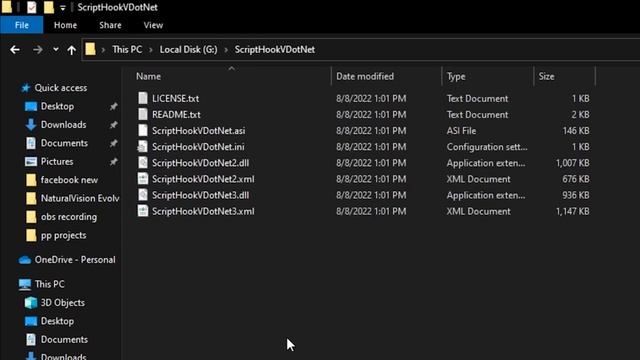Open OneDrive - Personal cloud icon
This screenshot has width=640, height=360.
pyautogui.click(x=24, y=260)
